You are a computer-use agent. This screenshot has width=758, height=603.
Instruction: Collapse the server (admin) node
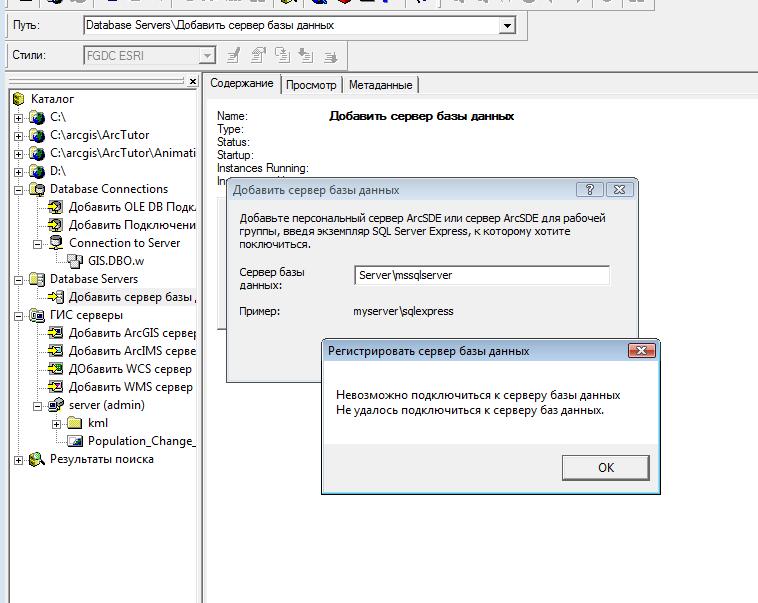(x=37, y=406)
